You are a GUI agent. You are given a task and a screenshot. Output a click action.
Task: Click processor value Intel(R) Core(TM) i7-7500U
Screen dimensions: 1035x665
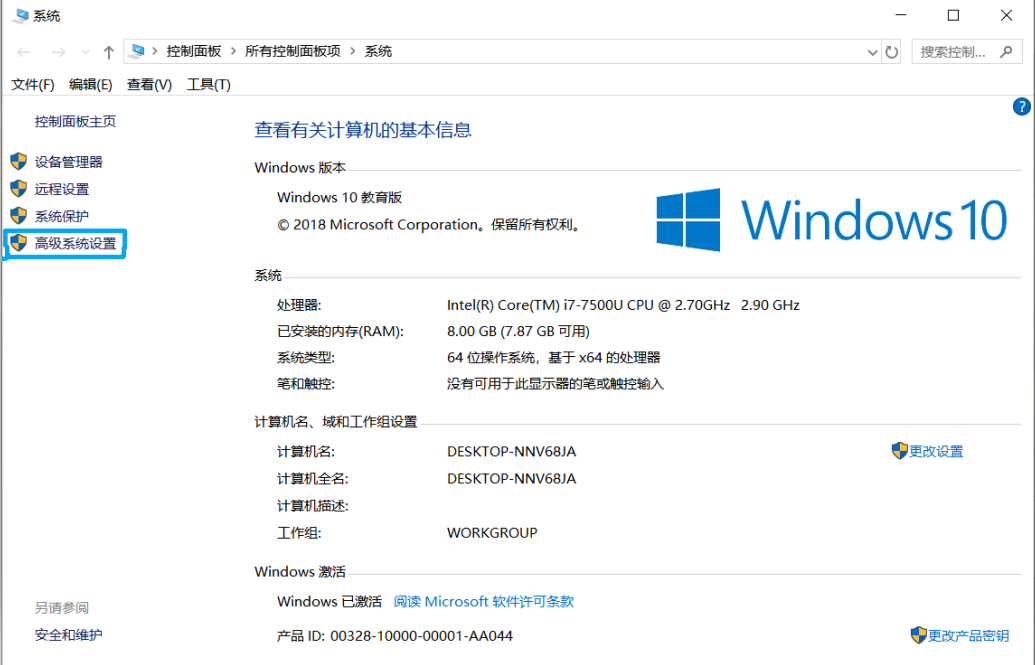pyautogui.click(x=623, y=305)
